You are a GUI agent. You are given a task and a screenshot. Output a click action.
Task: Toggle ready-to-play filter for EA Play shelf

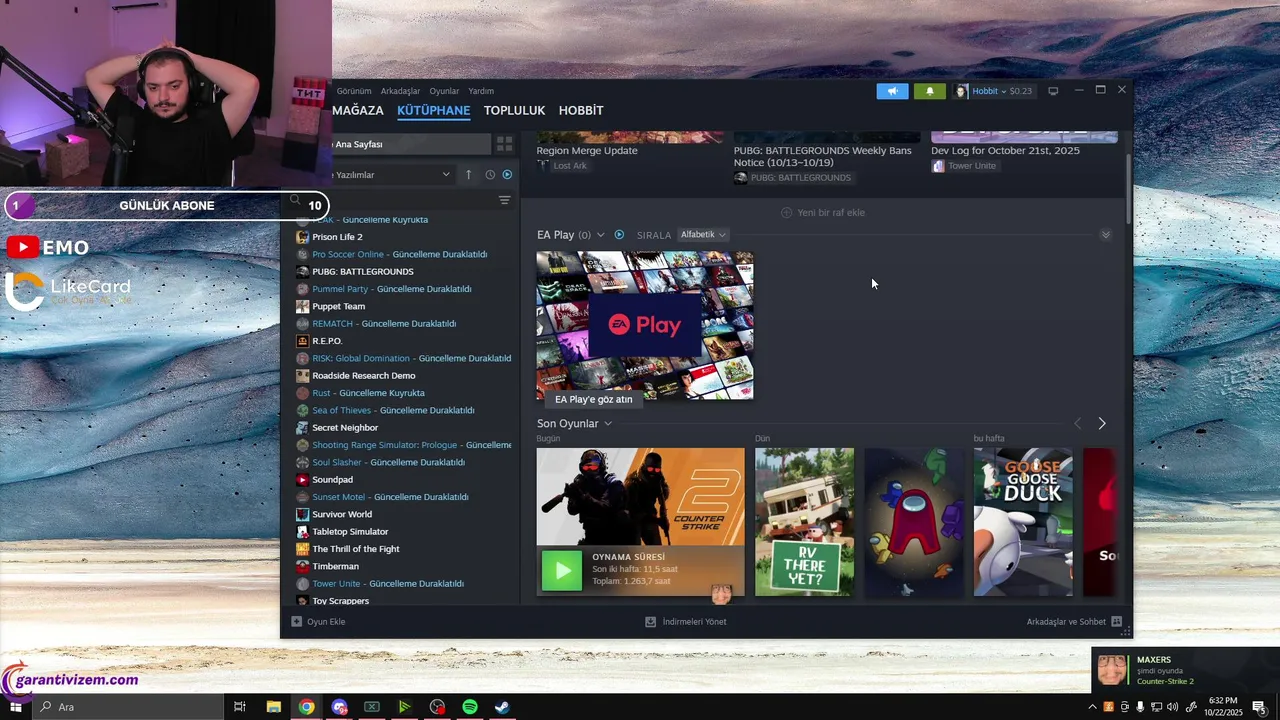(619, 235)
